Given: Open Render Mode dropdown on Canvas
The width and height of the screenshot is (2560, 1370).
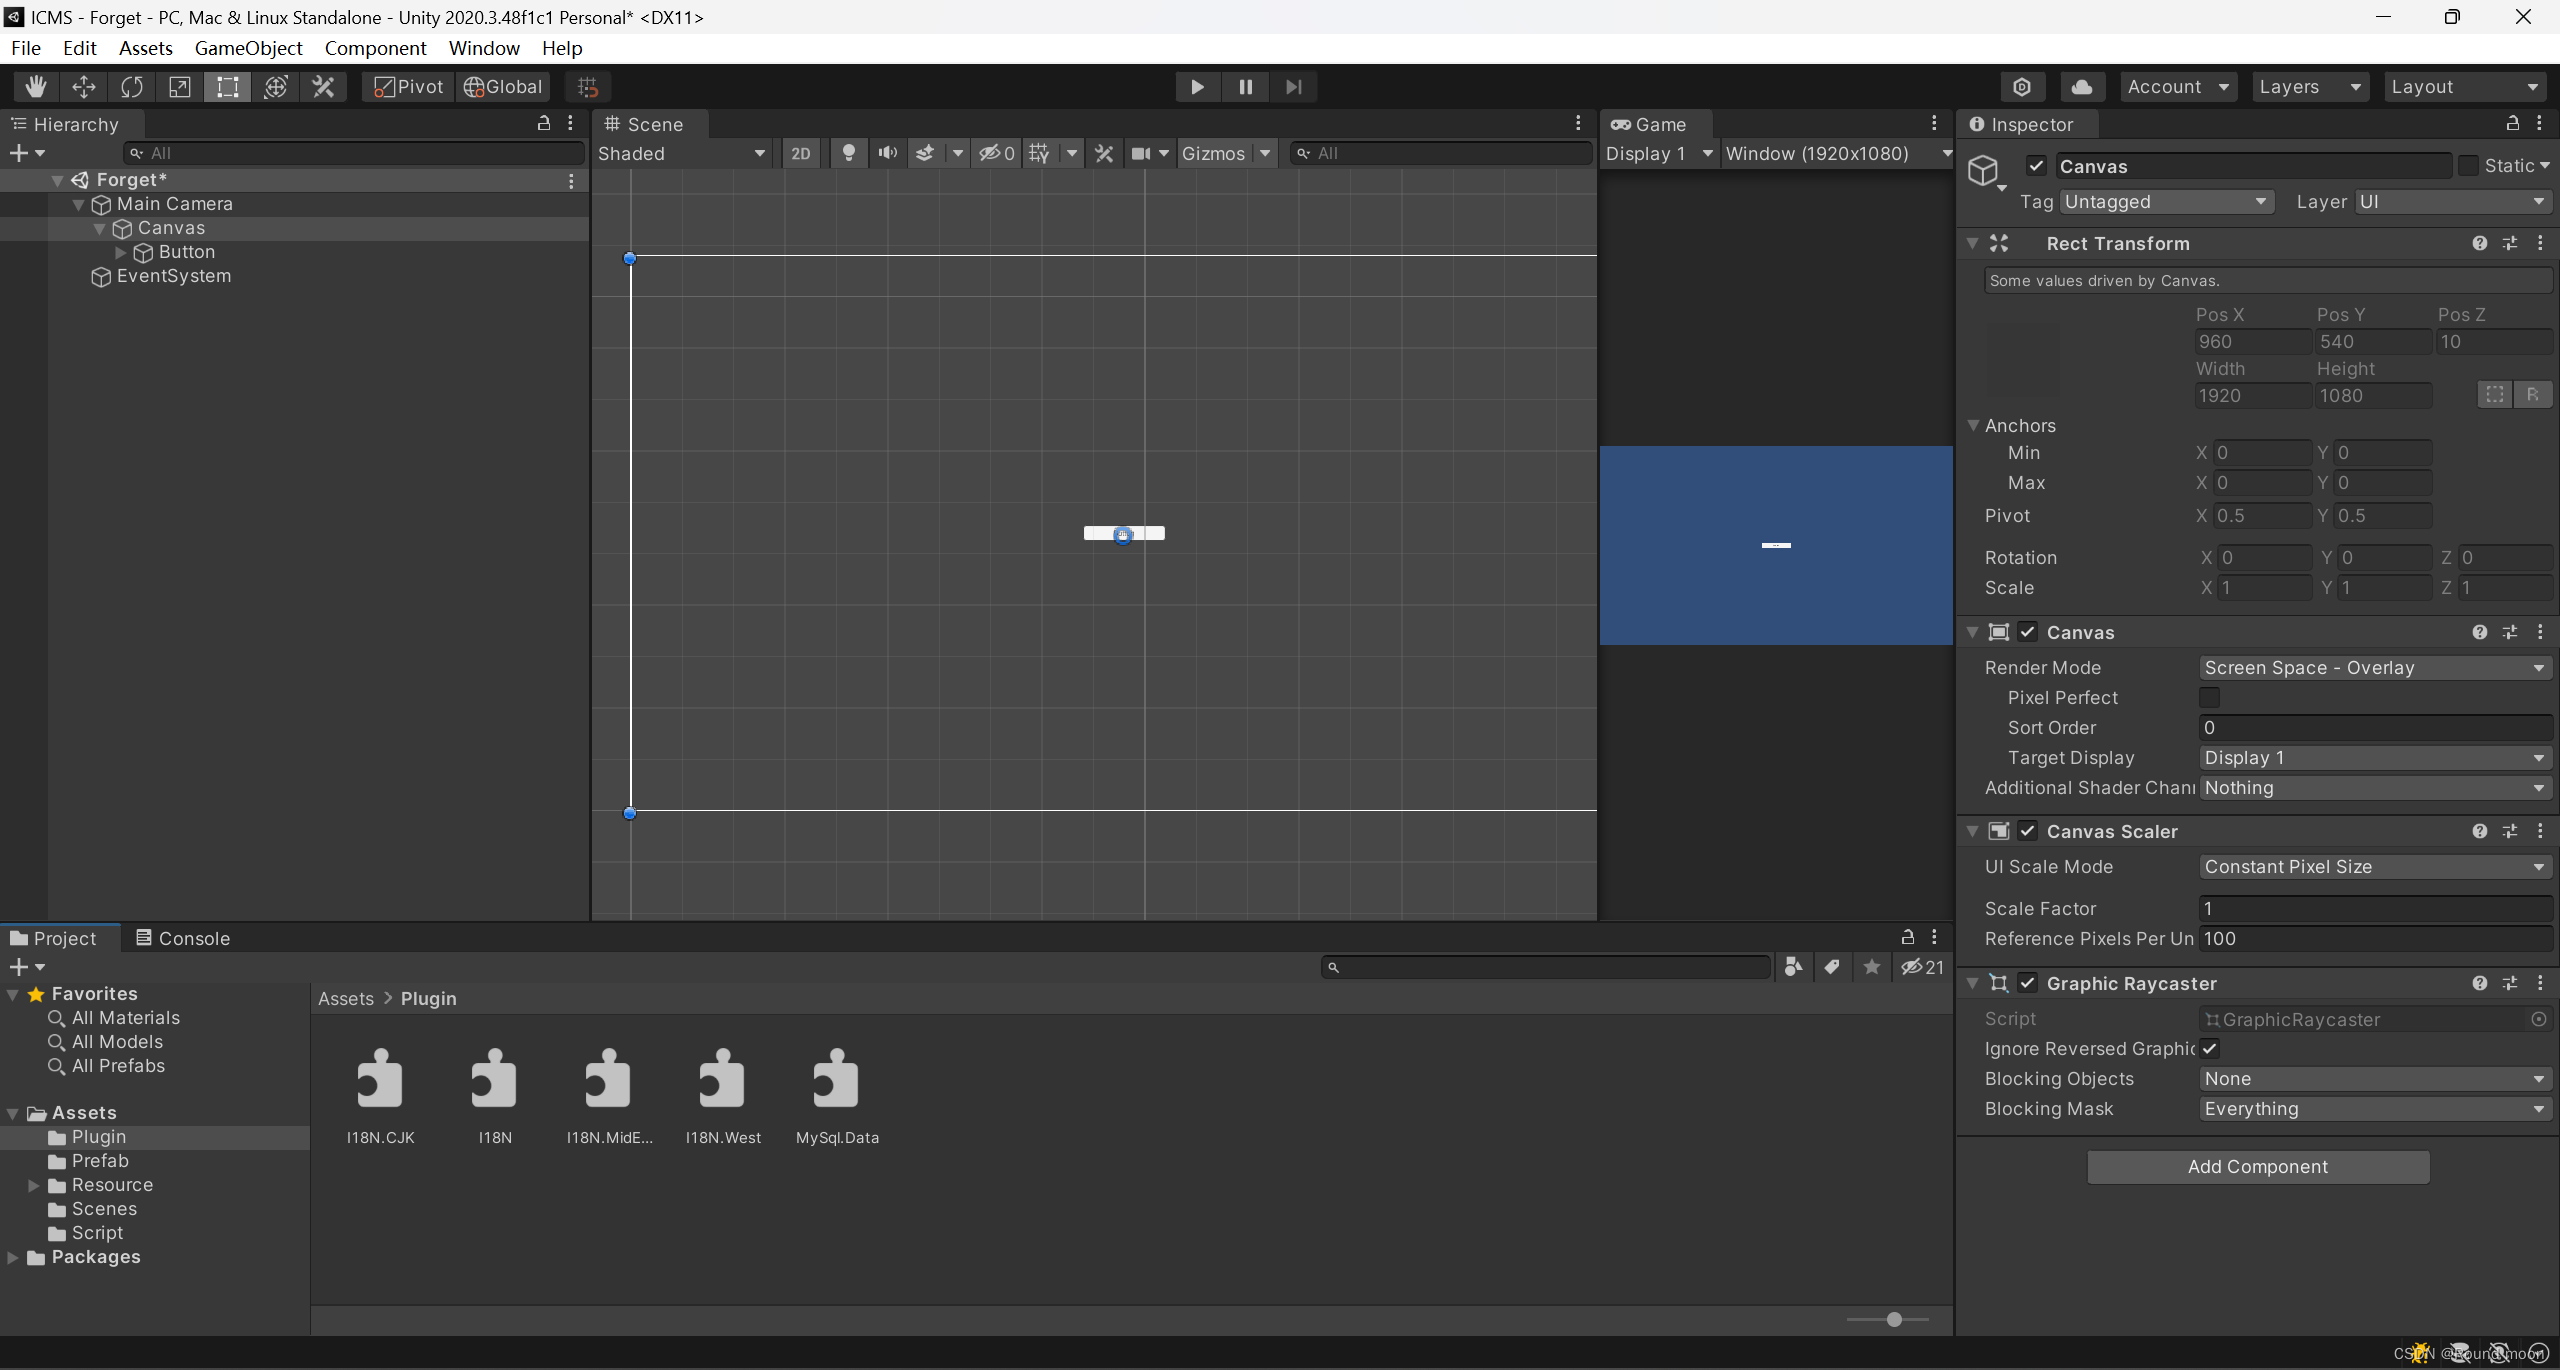Looking at the screenshot, I should click(2370, 666).
